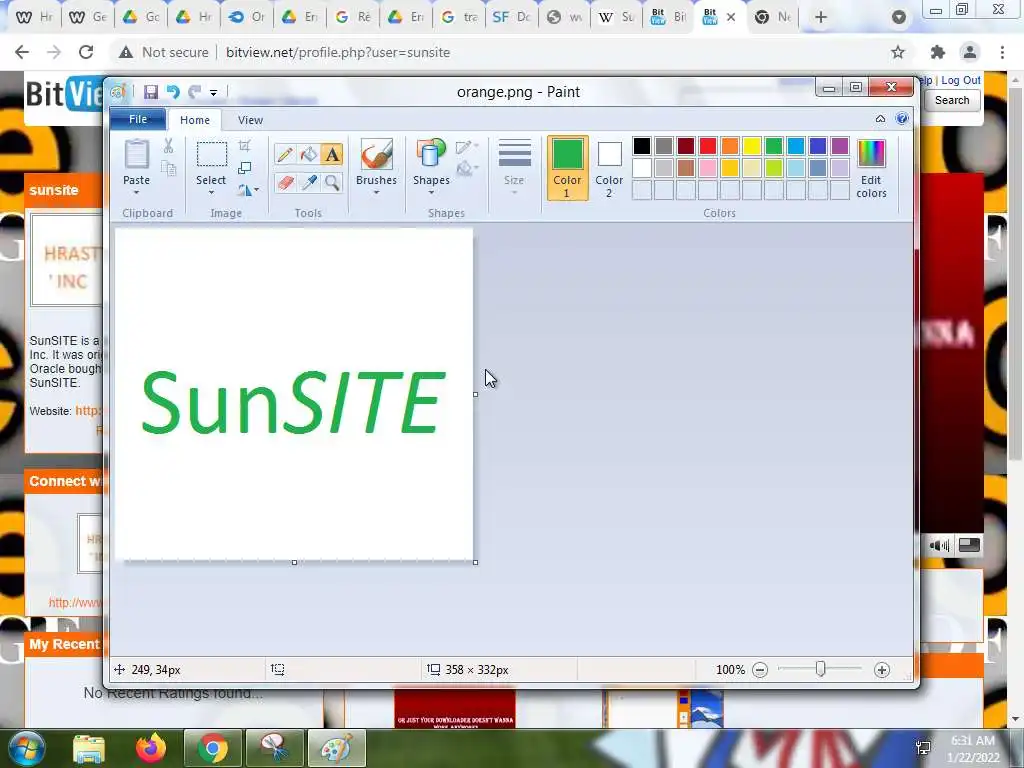Switch to the SF browser tab
Viewport: 1024px width, 768px height.
(x=511, y=18)
